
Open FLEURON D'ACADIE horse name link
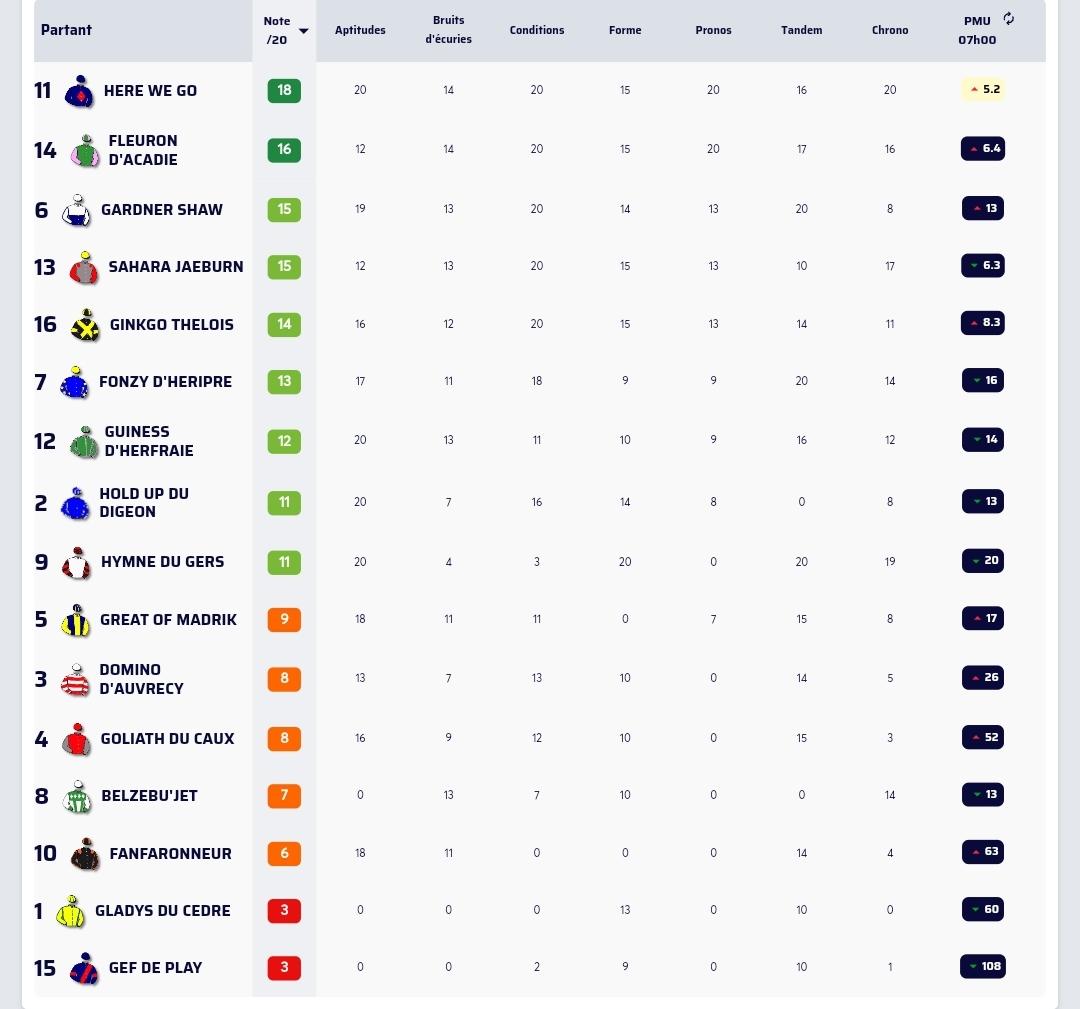point(143,150)
